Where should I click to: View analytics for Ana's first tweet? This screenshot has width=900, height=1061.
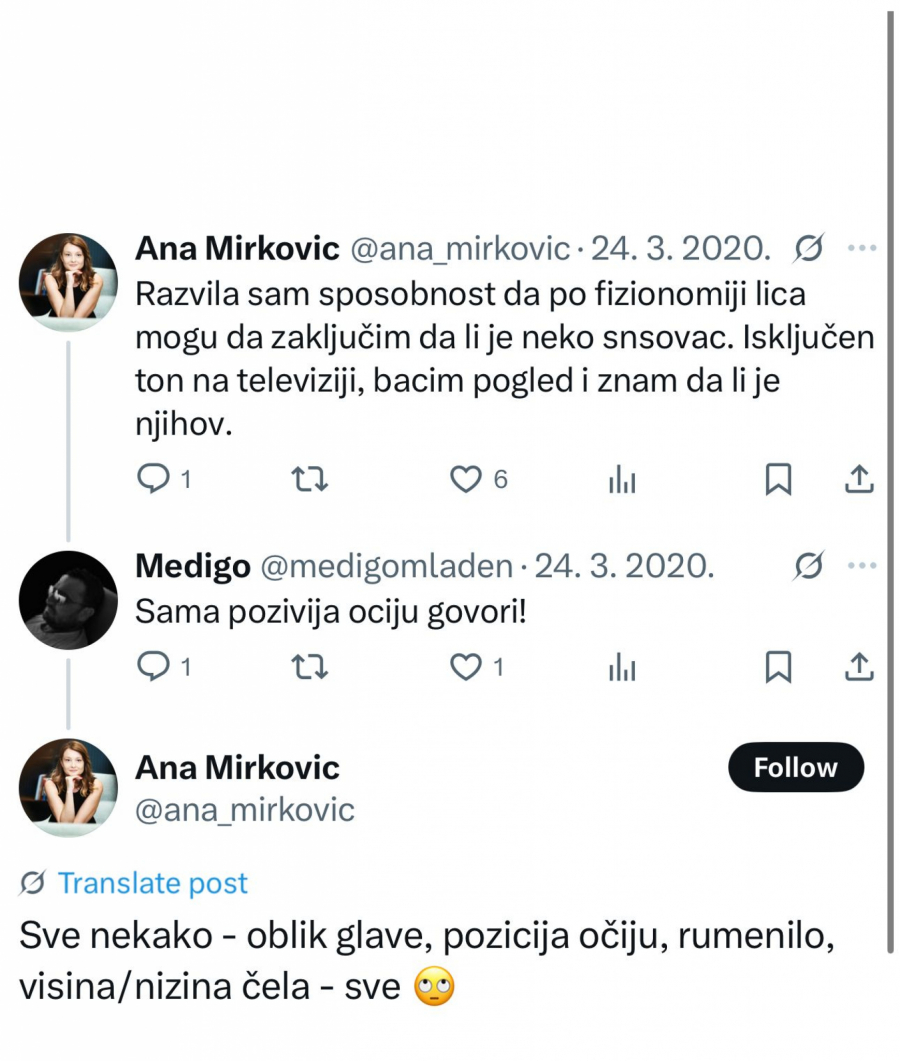[622, 480]
